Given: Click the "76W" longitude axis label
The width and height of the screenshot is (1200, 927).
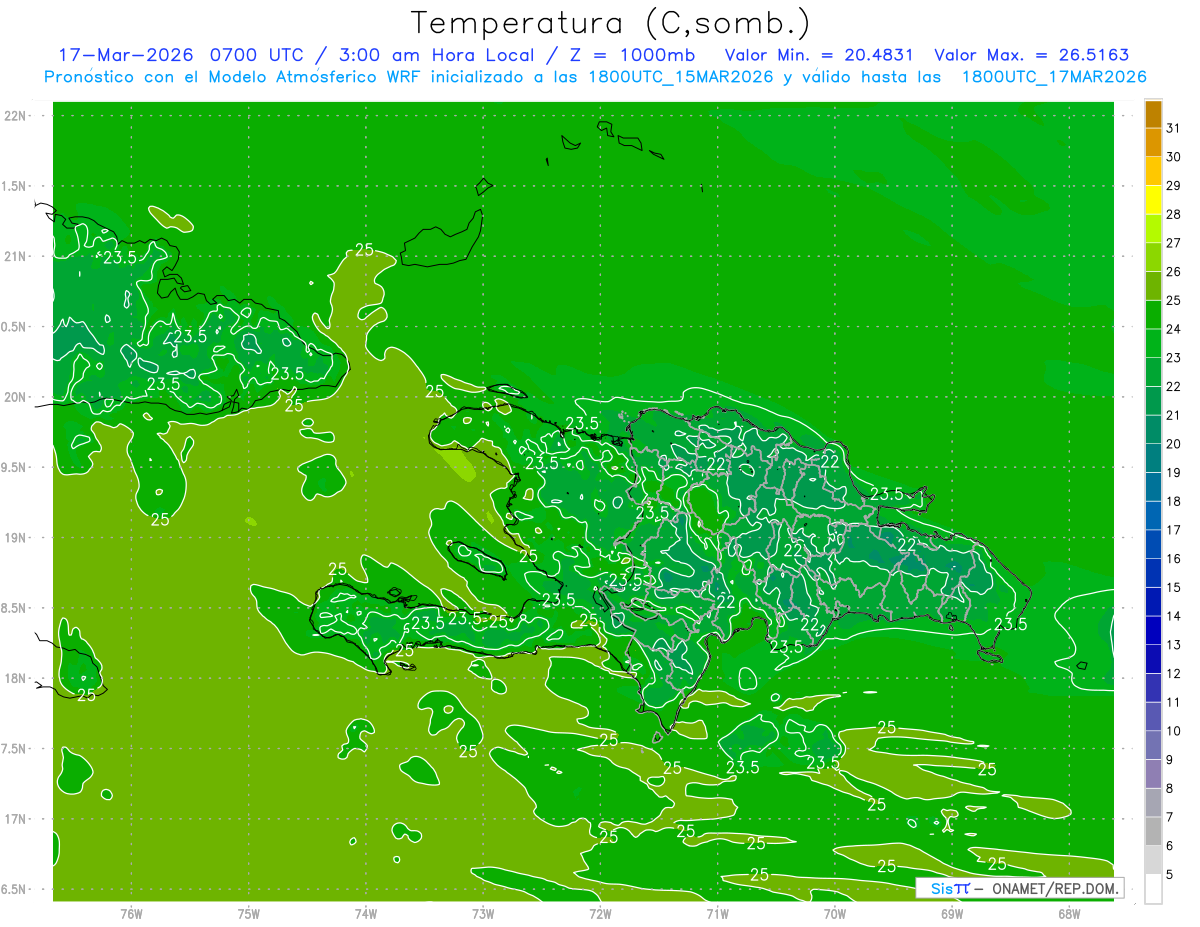Looking at the screenshot, I should 131,914.
